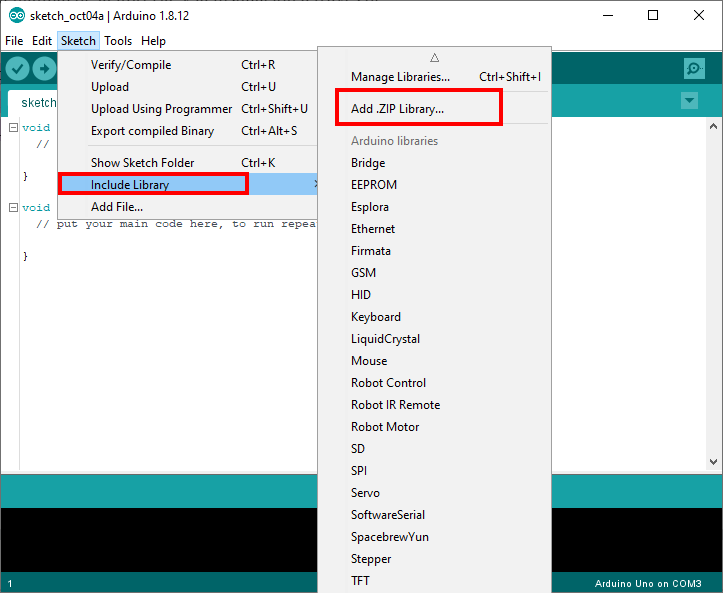
Task: Collapse the void setup code fold marker
Action: [14, 128]
